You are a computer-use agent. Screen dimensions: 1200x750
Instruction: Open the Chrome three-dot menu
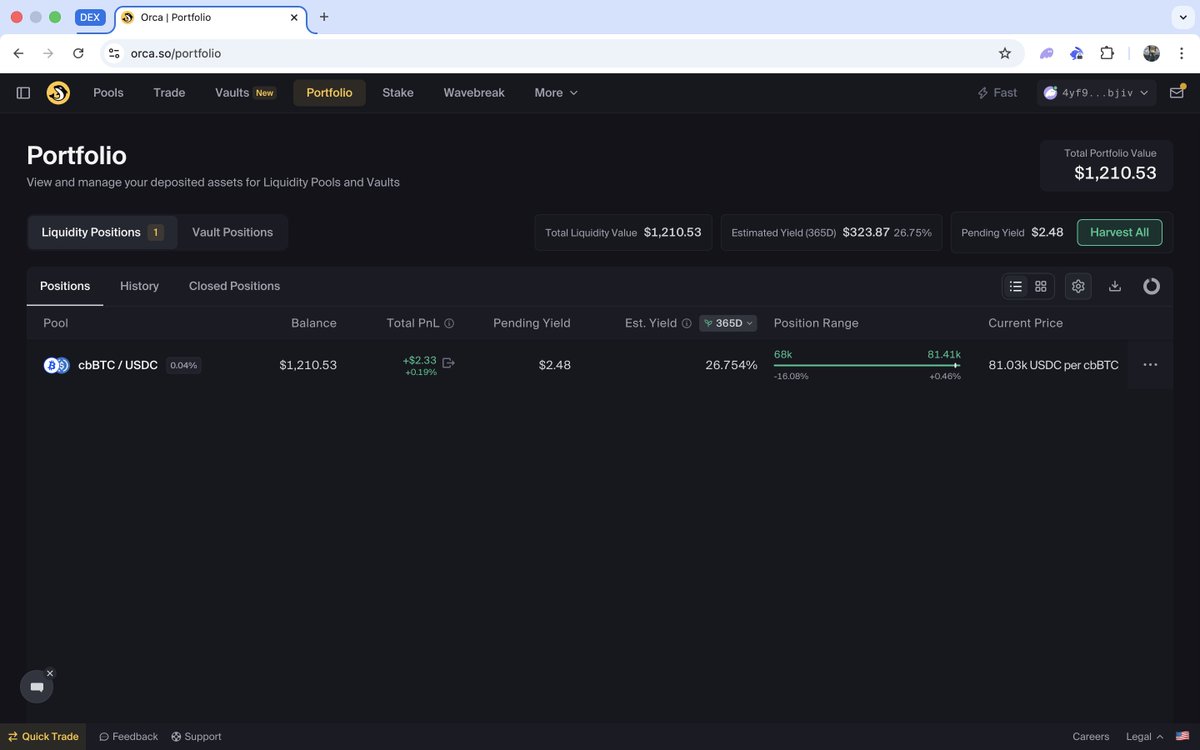1181,53
